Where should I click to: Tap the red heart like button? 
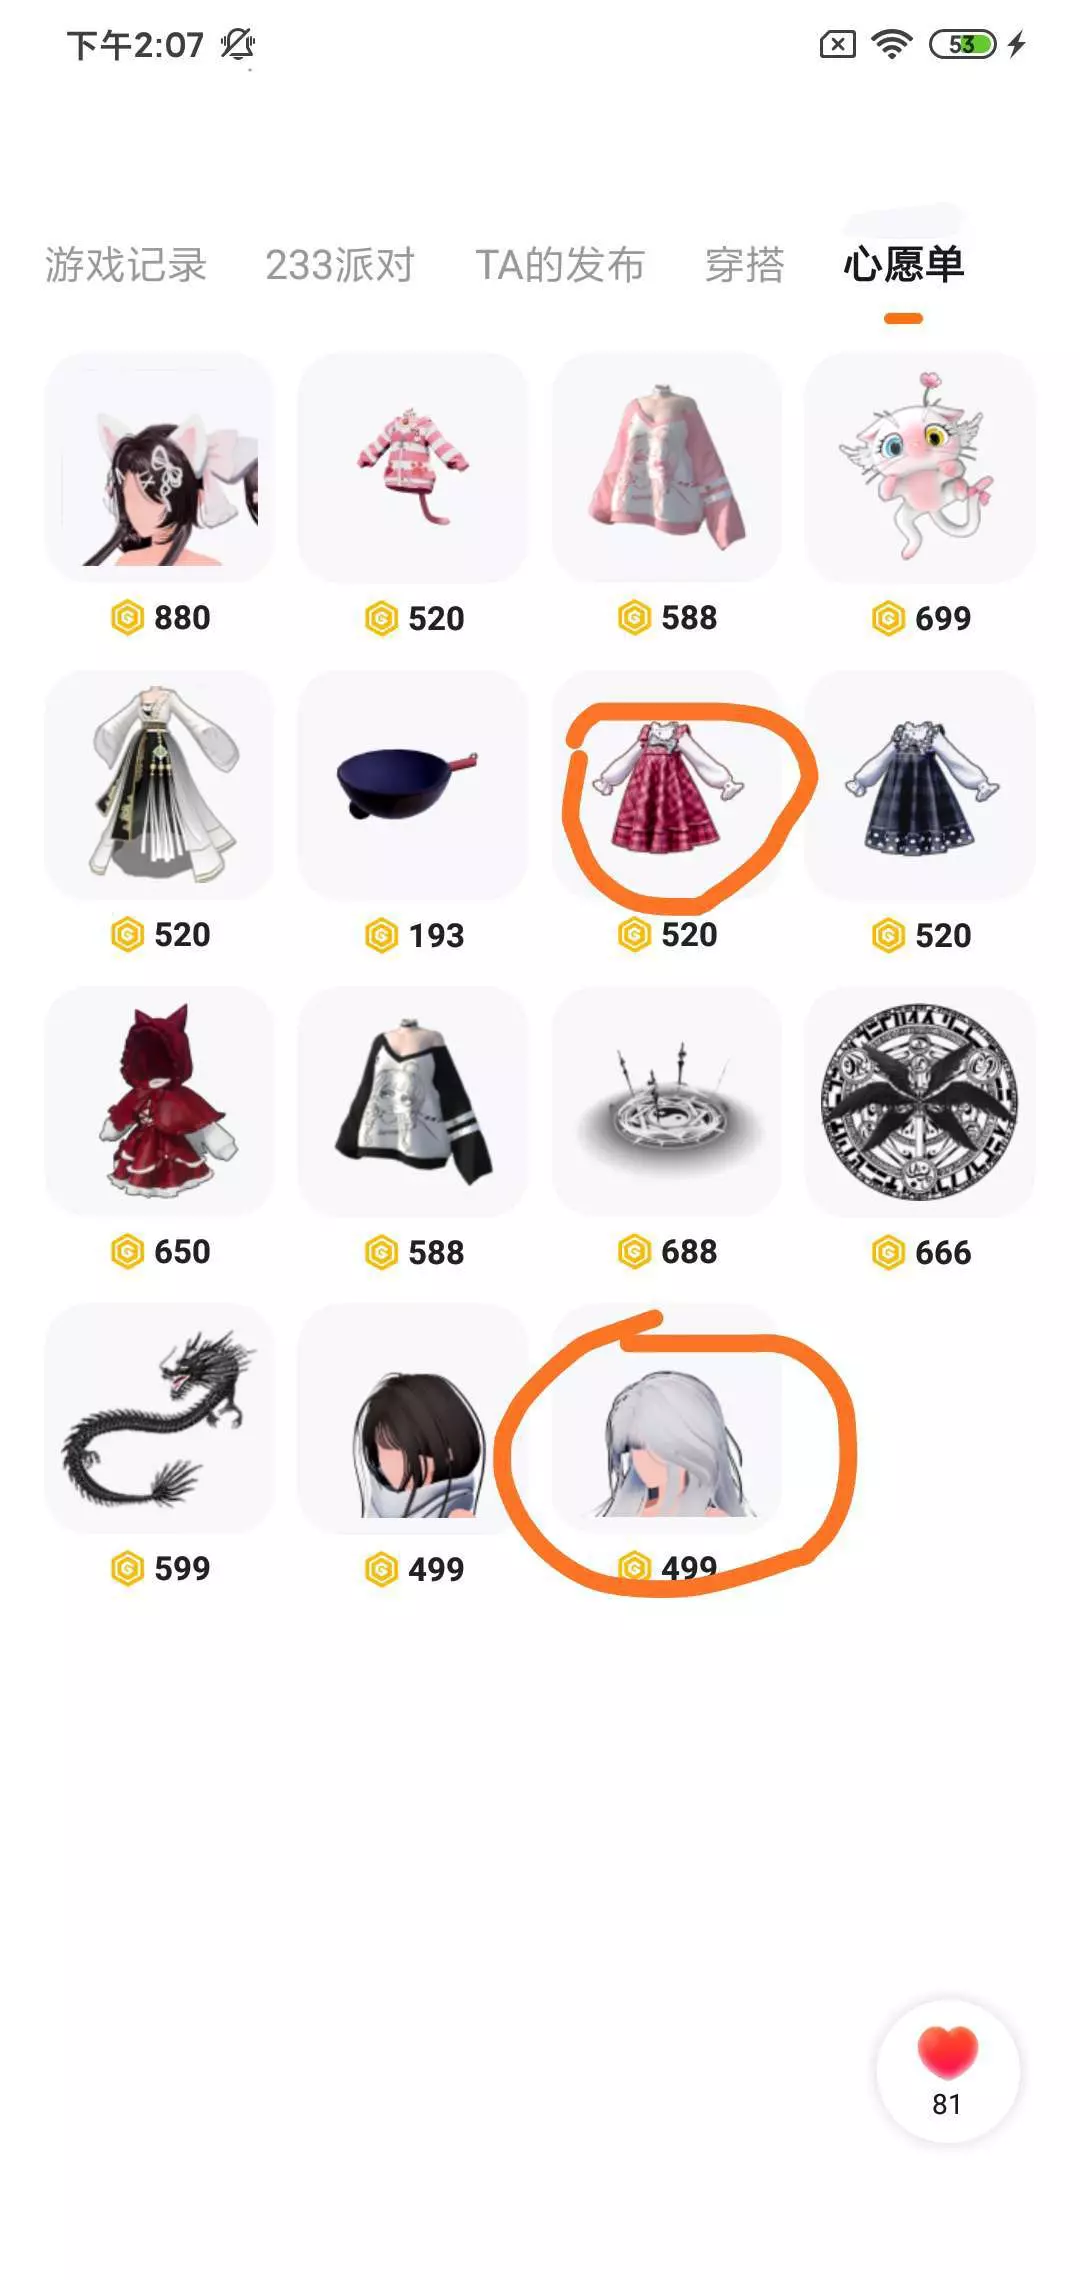[x=947, y=2070]
